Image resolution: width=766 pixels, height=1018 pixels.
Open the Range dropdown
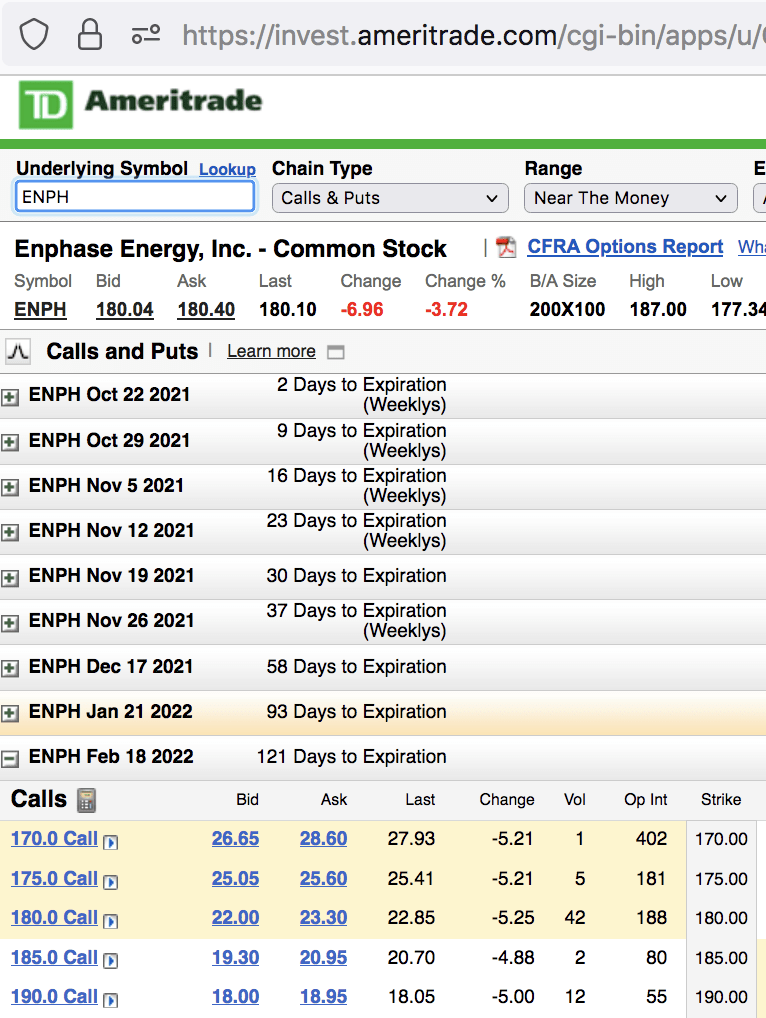pos(630,198)
